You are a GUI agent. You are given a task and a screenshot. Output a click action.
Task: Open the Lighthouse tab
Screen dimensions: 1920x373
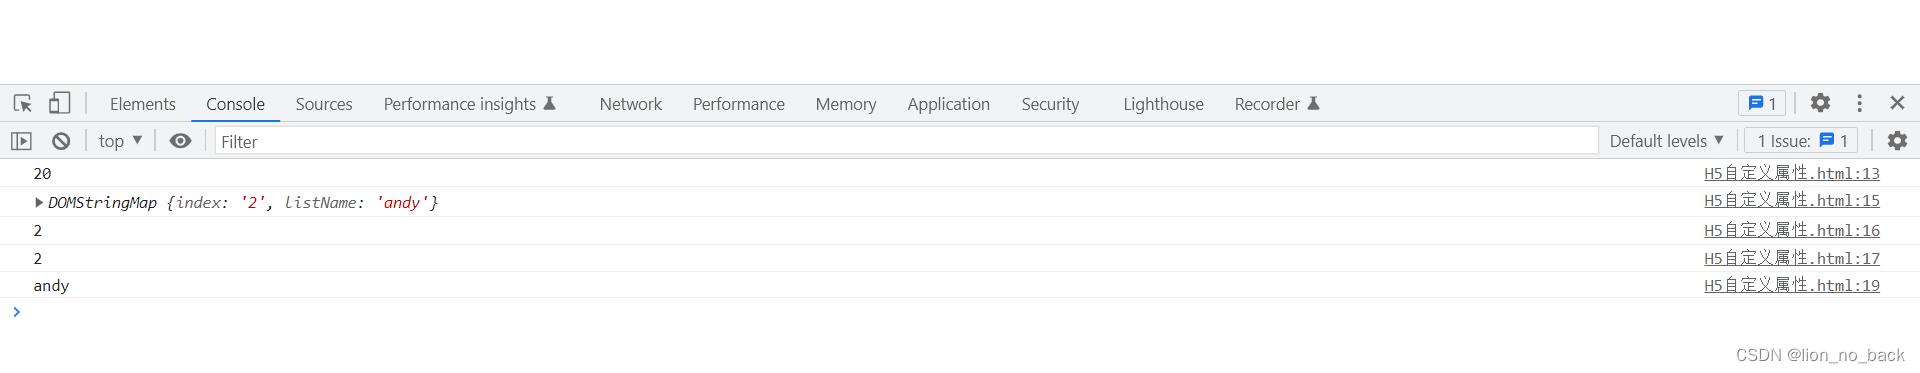tap(1163, 104)
